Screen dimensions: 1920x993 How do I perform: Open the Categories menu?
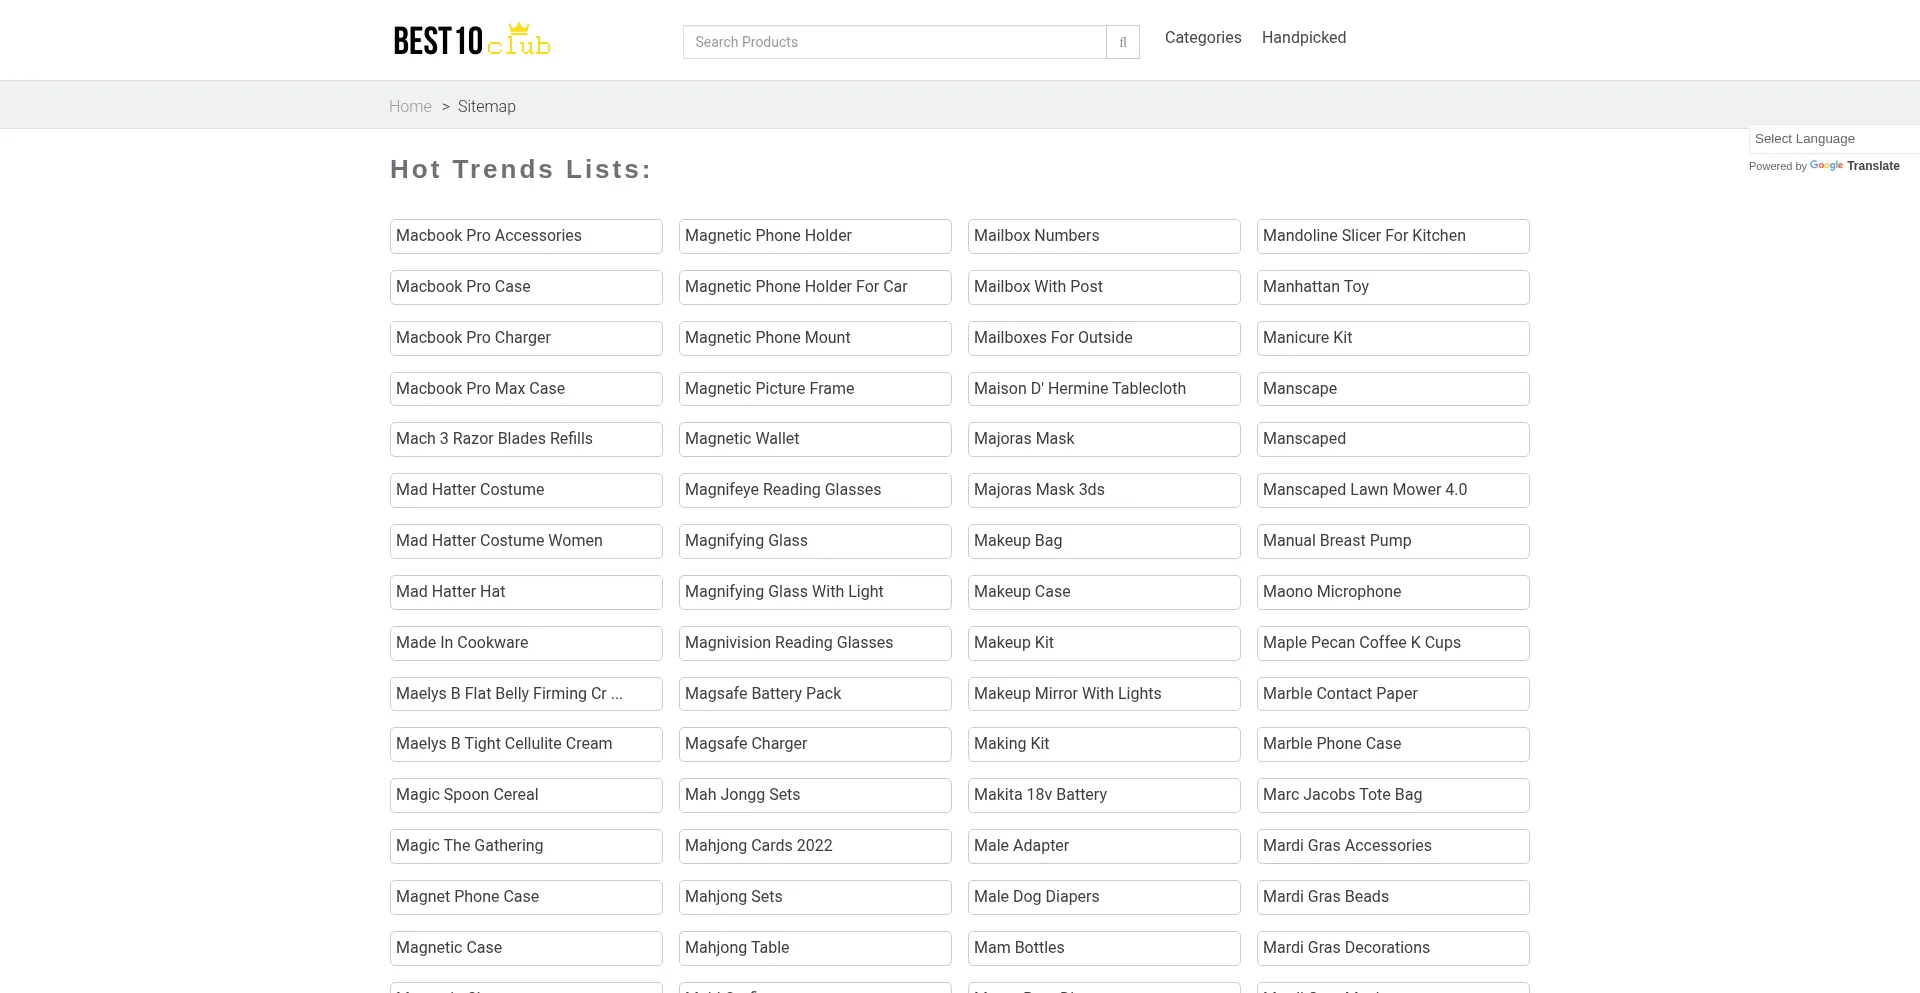[1202, 38]
